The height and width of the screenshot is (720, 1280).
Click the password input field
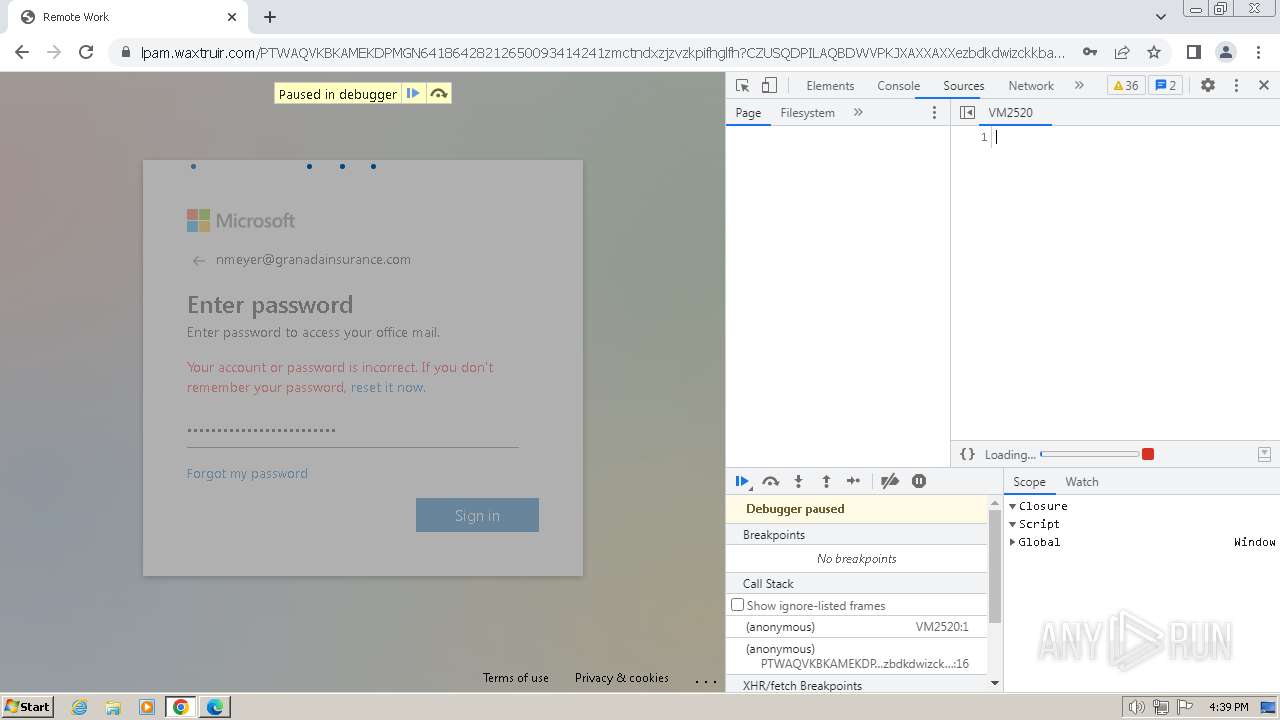pos(352,431)
